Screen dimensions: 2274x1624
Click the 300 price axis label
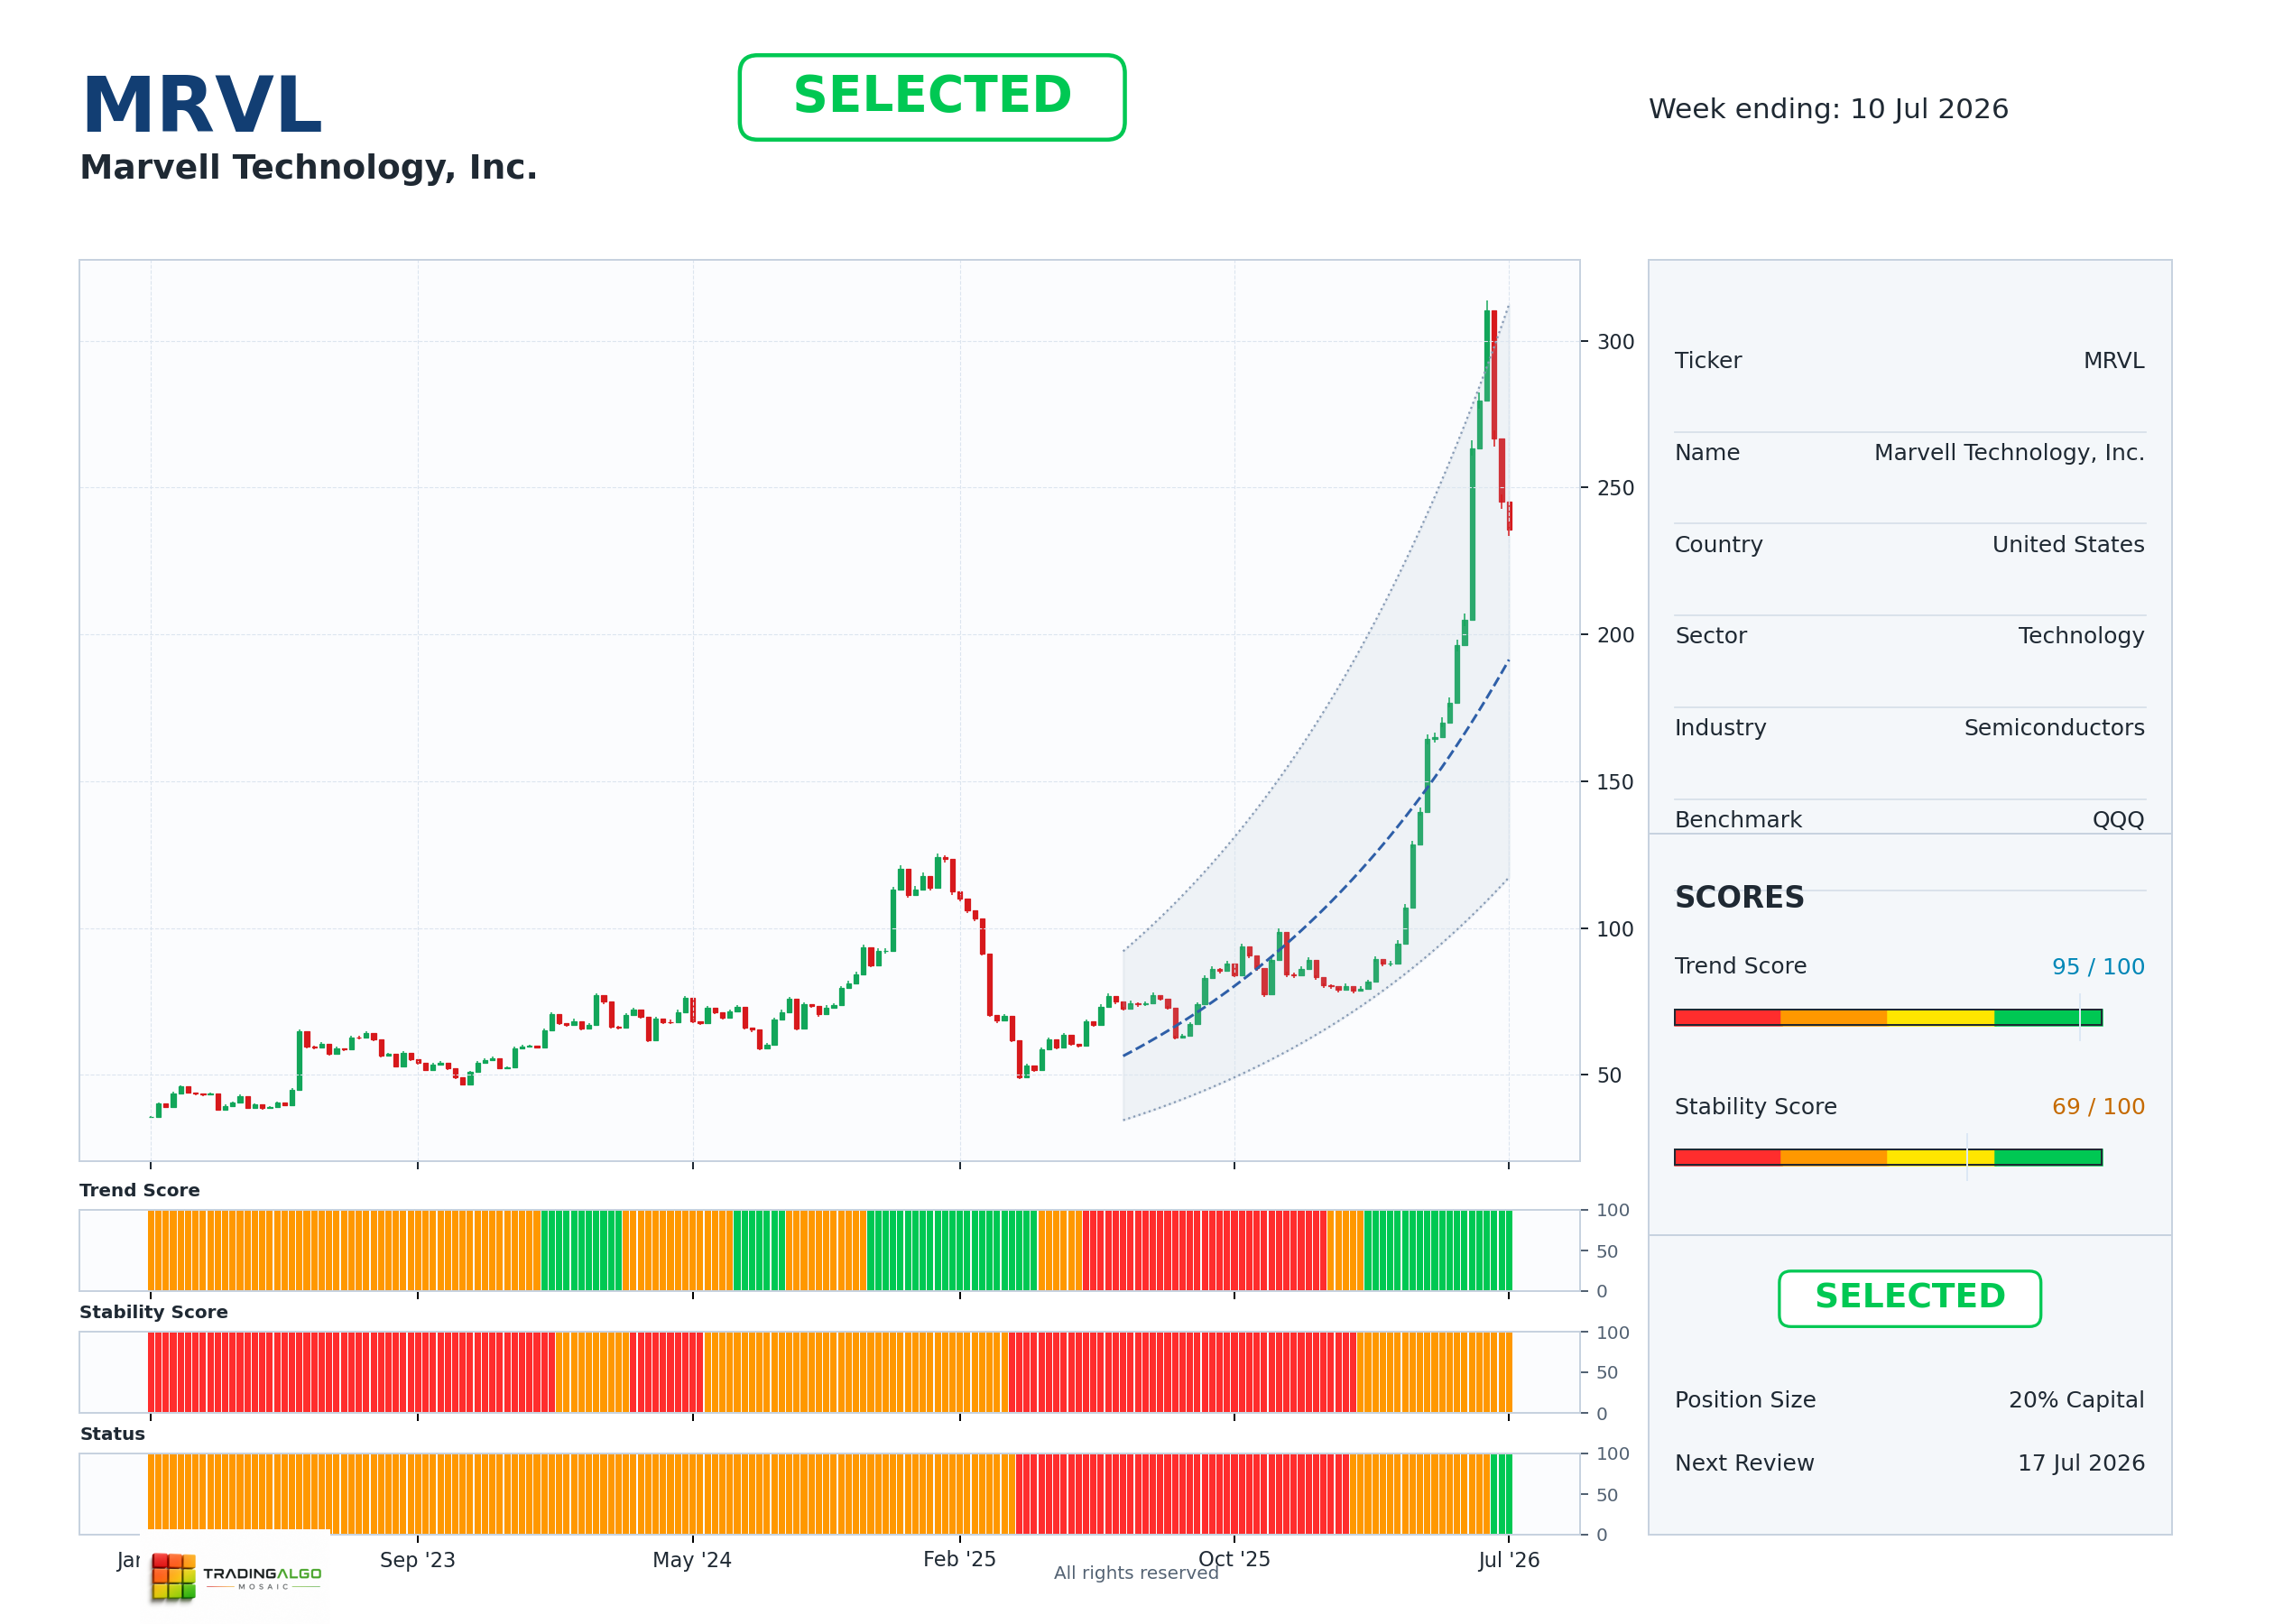(1615, 342)
